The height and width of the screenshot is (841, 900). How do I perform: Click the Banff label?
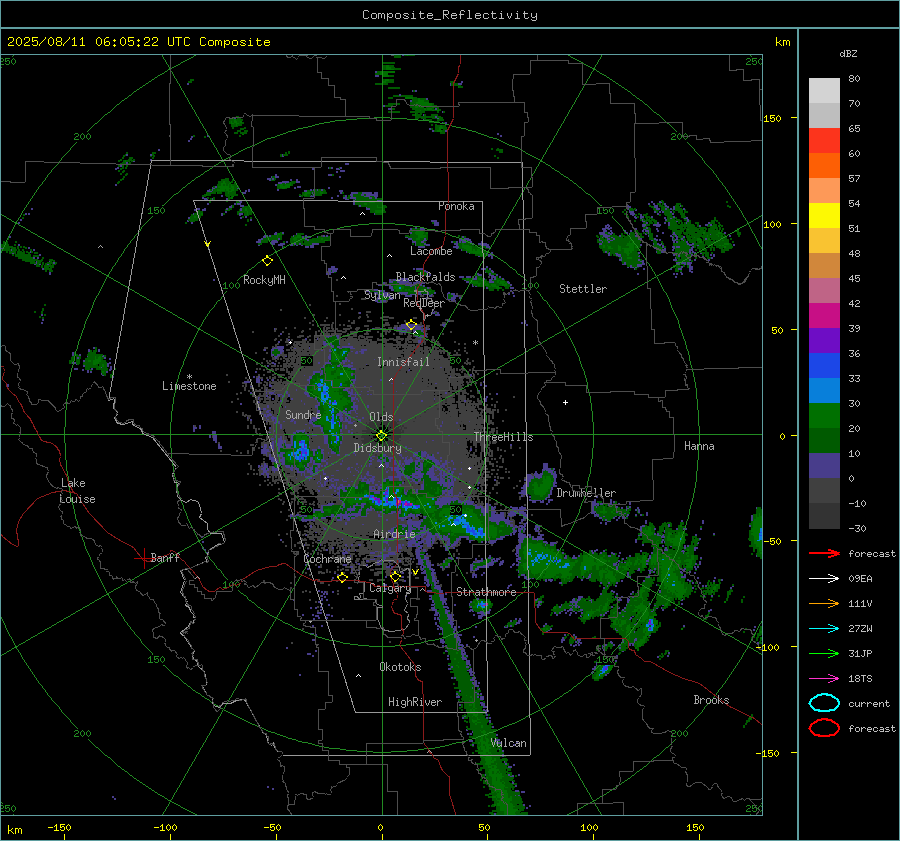(165, 558)
